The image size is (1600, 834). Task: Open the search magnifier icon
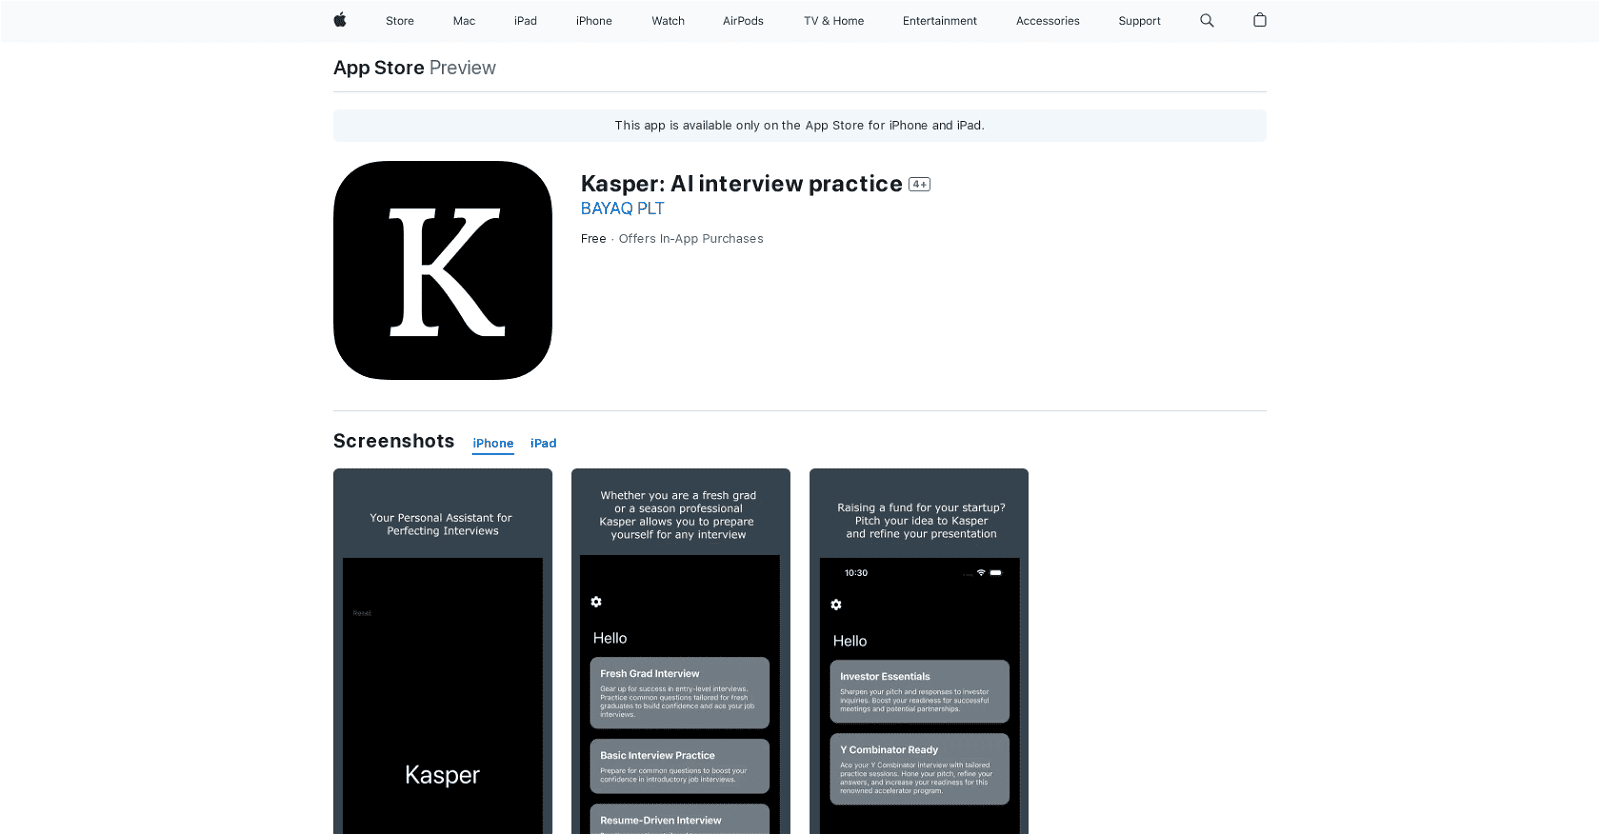[1207, 20]
